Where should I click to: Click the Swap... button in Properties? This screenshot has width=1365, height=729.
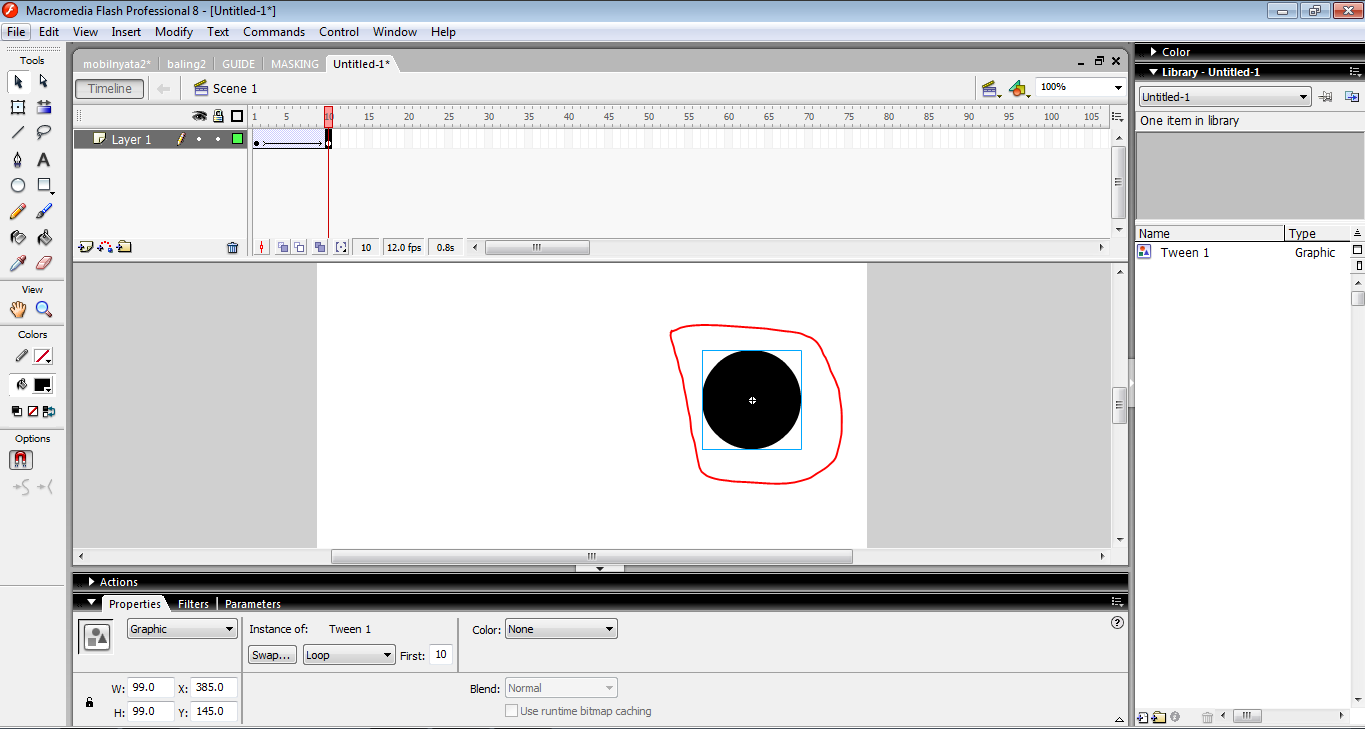tap(271, 654)
